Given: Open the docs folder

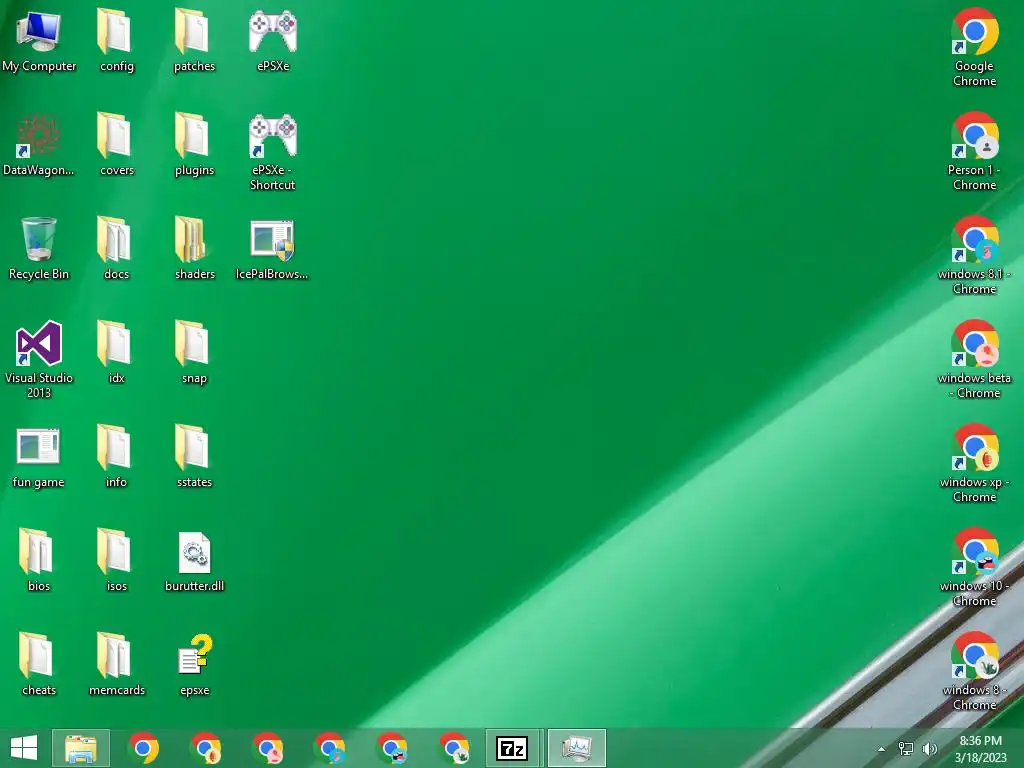Looking at the screenshot, I should pos(116,249).
